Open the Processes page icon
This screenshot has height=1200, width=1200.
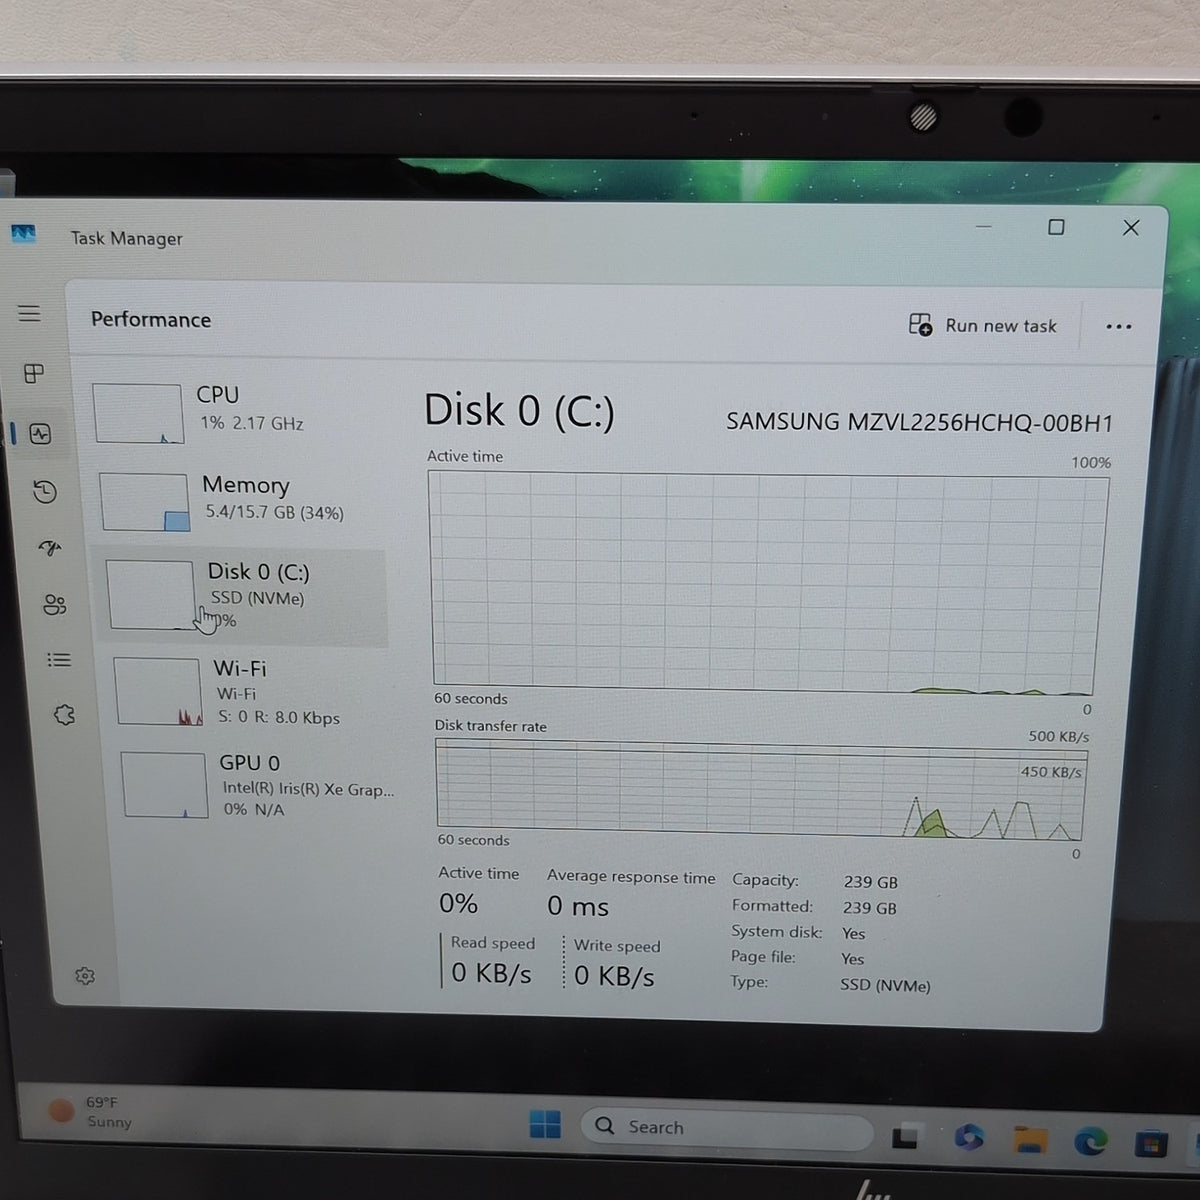point(33,373)
